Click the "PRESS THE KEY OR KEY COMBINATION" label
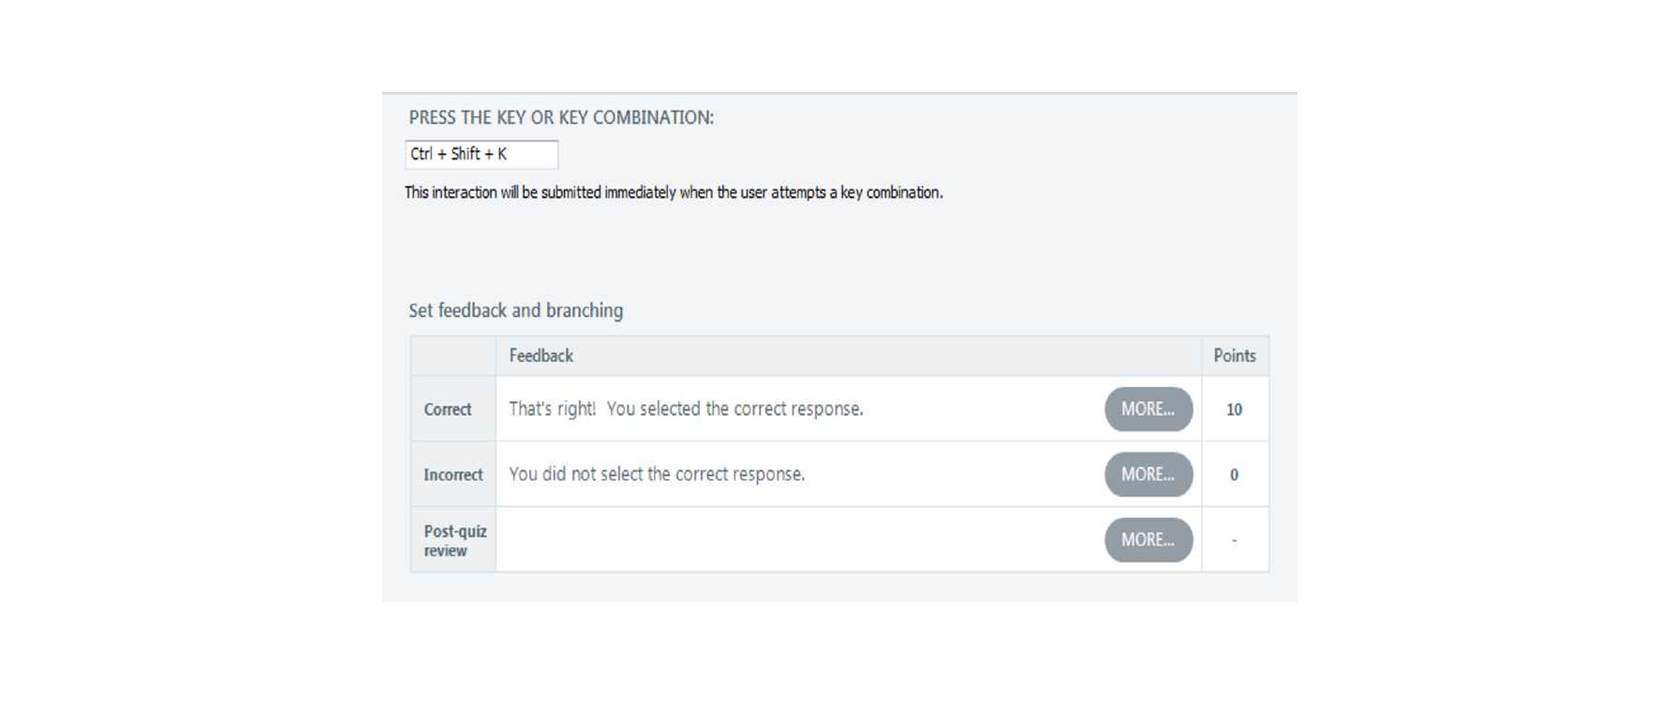Screen dimensions: 1680x704 pyautogui.click(x=561, y=118)
